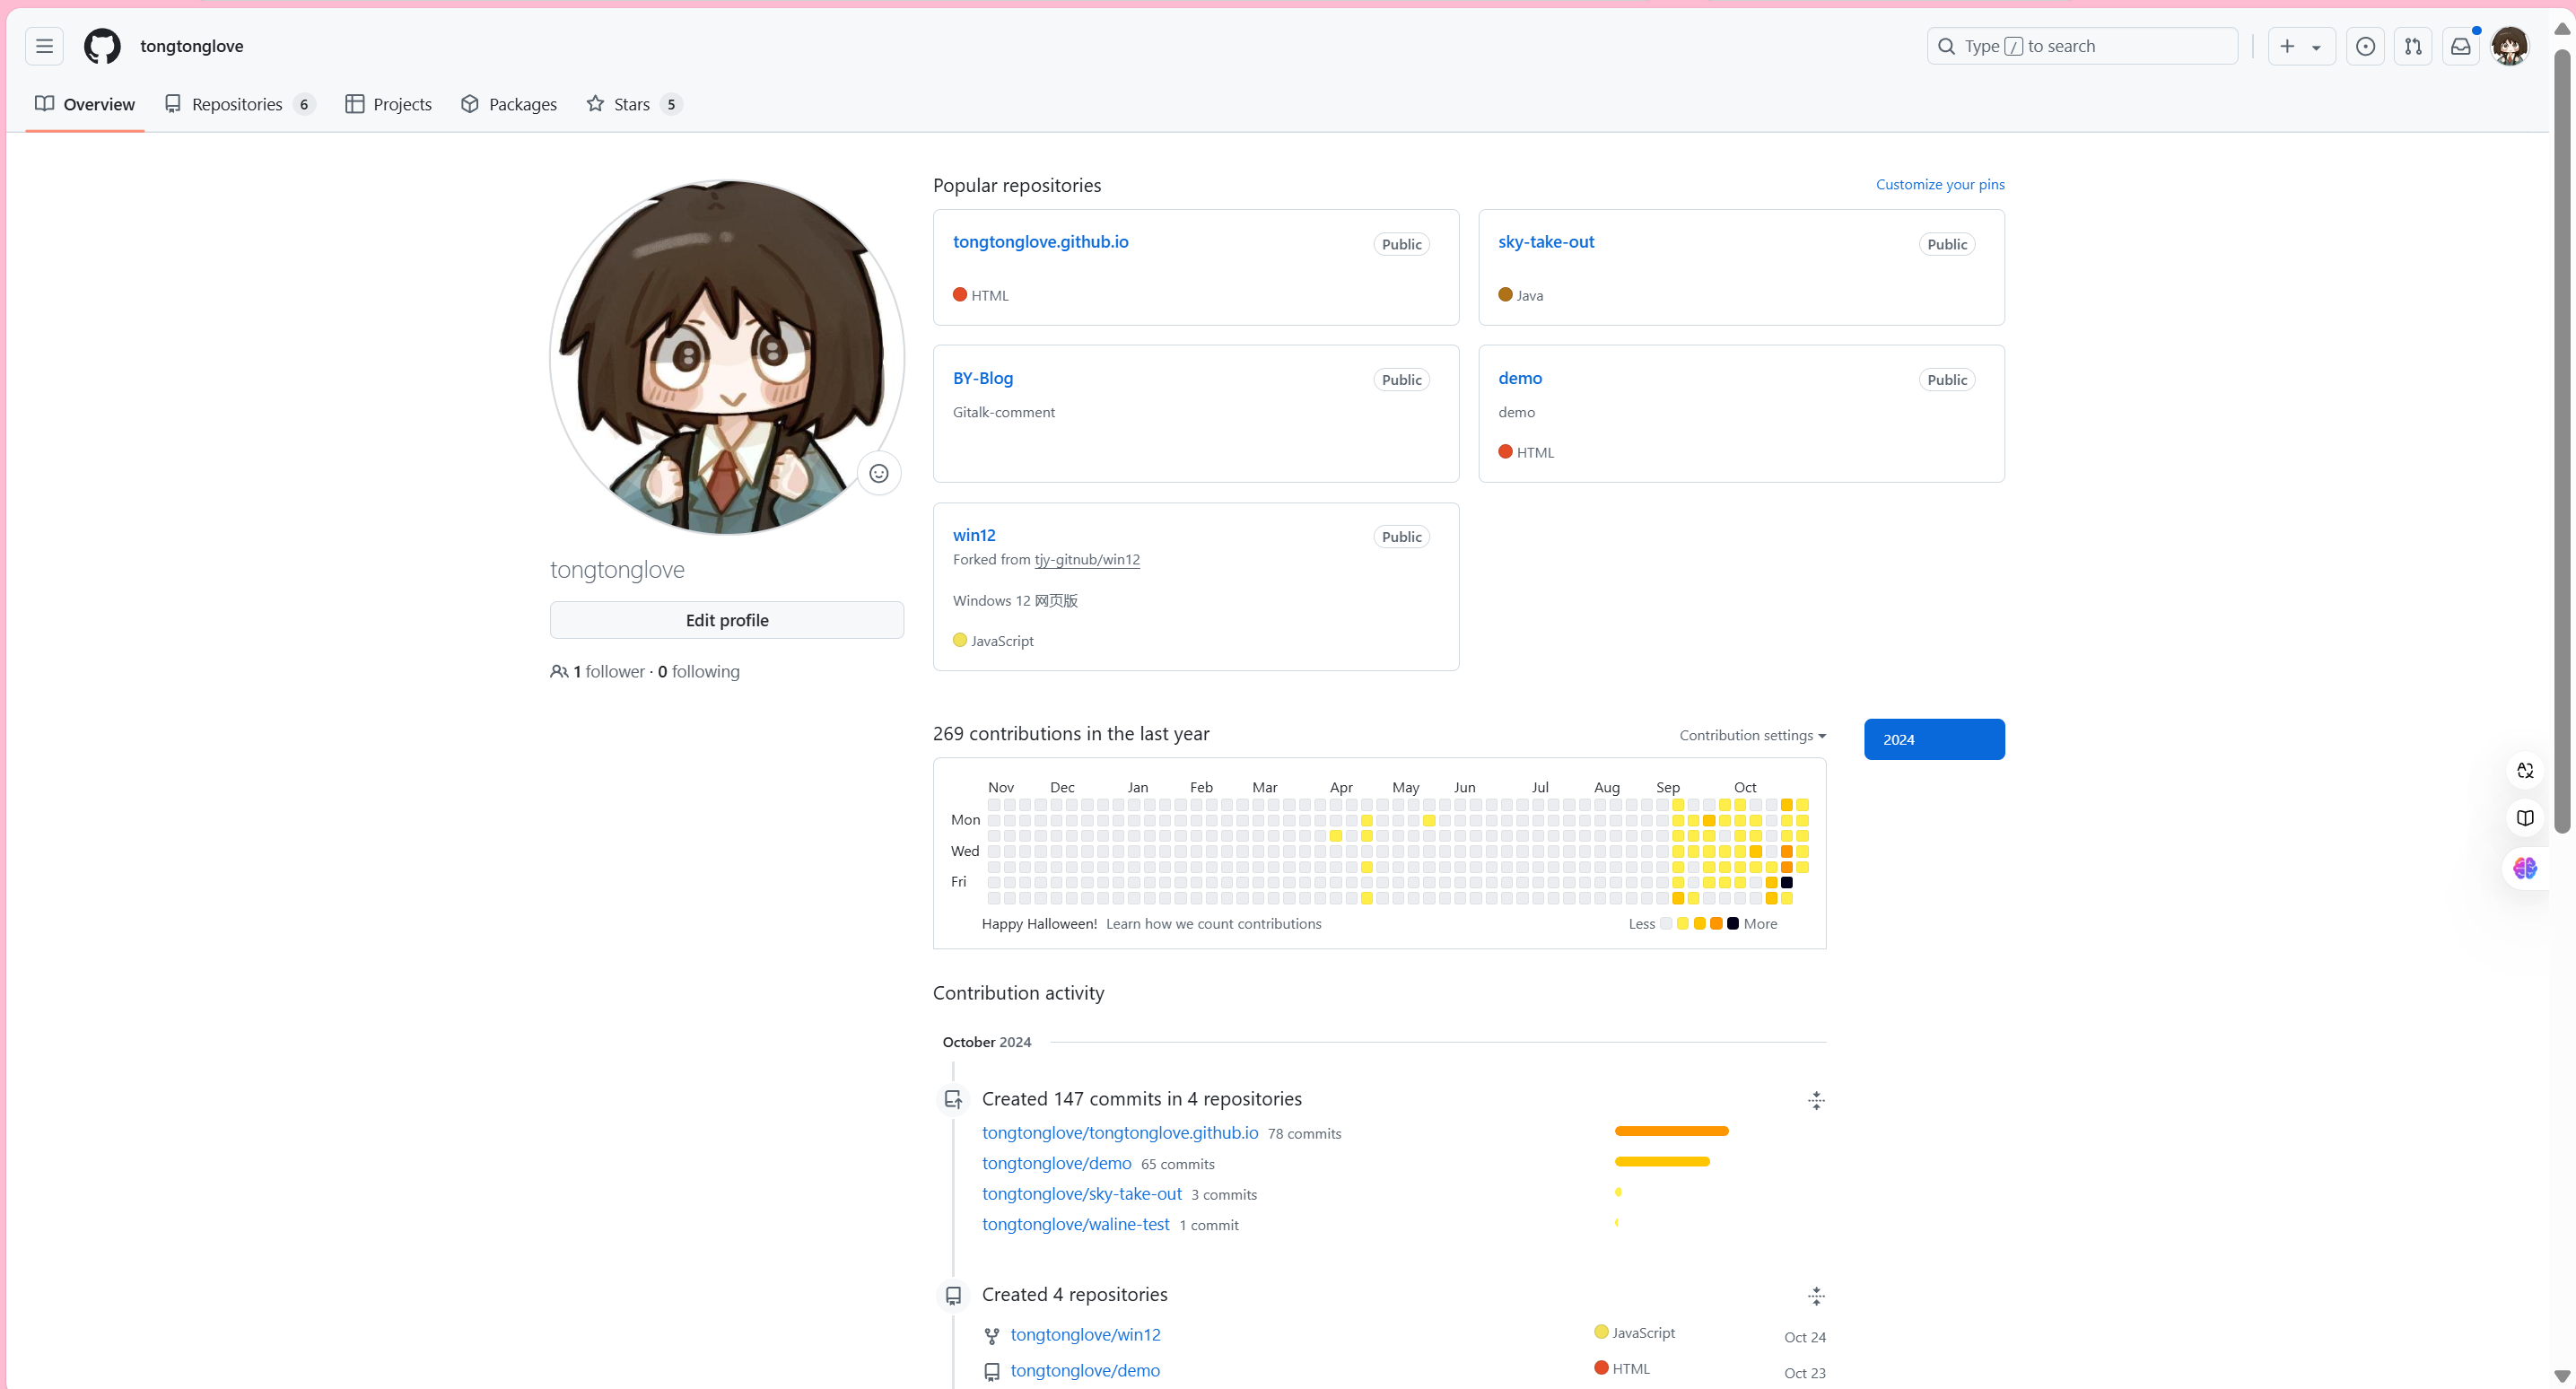Open the issues icon in header
Viewport: 2576px width, 1389px height.
(x=2365, y=46)
